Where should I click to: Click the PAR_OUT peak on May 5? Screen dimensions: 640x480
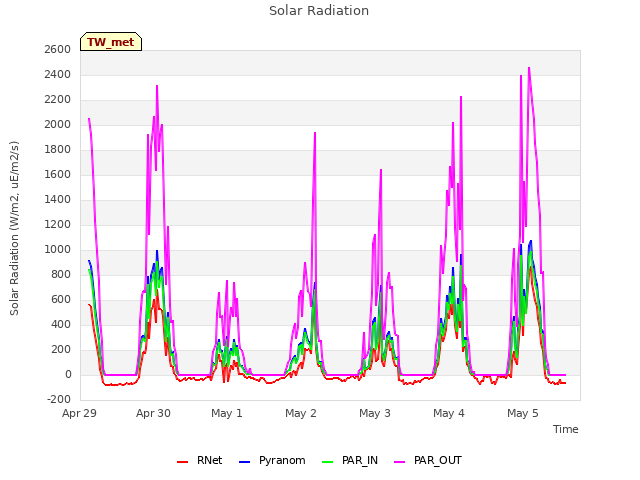[x=529, y=68]
